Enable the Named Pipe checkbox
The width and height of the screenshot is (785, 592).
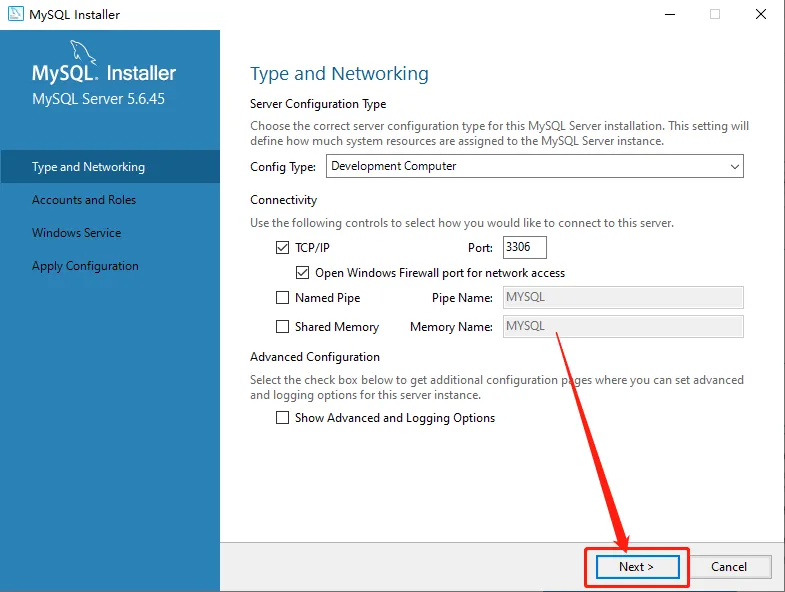[x=282, y=298]
